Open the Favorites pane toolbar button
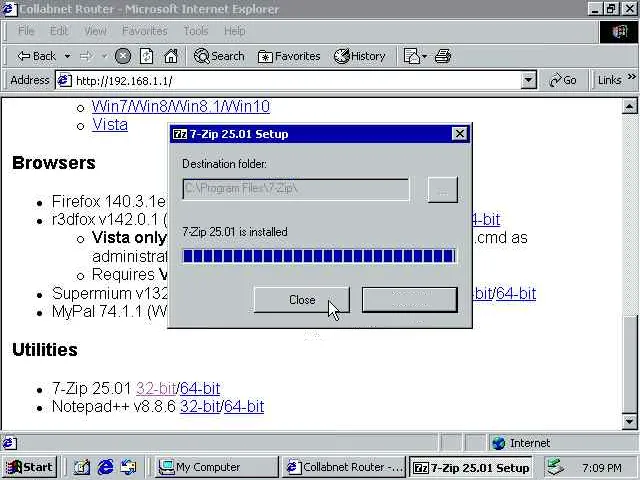 pyautogui.click(x=289, y=56)
